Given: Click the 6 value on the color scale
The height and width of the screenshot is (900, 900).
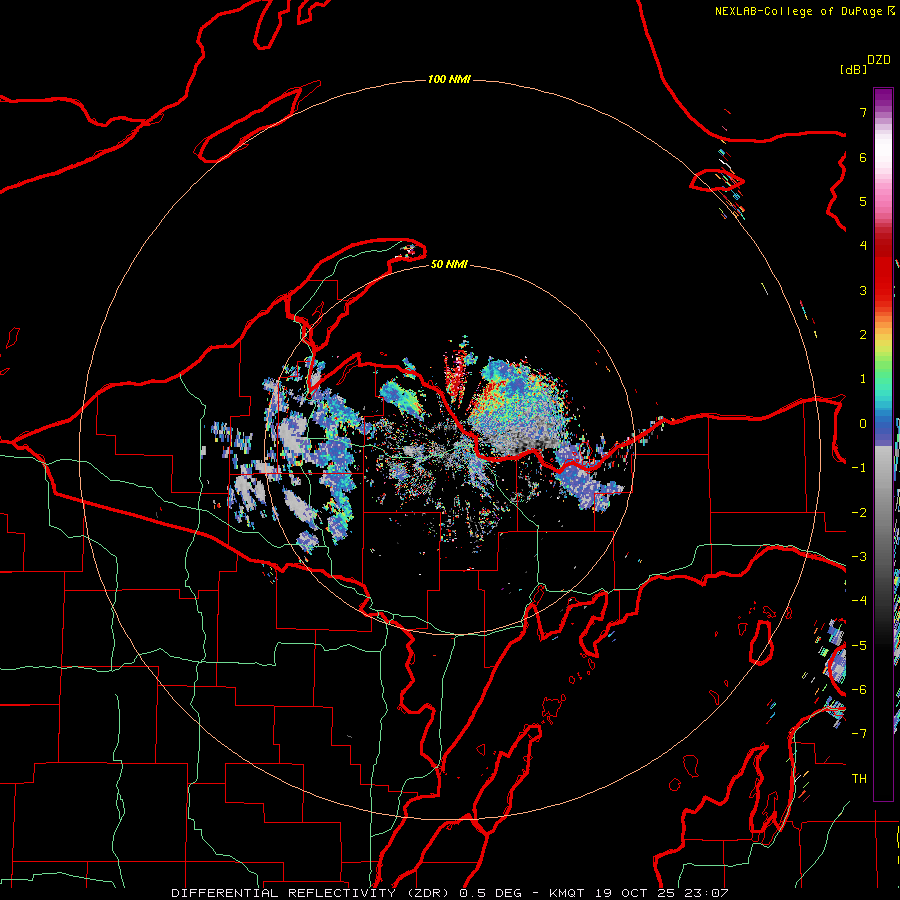Looking at the screenshot, I should (x=863, y=157).
